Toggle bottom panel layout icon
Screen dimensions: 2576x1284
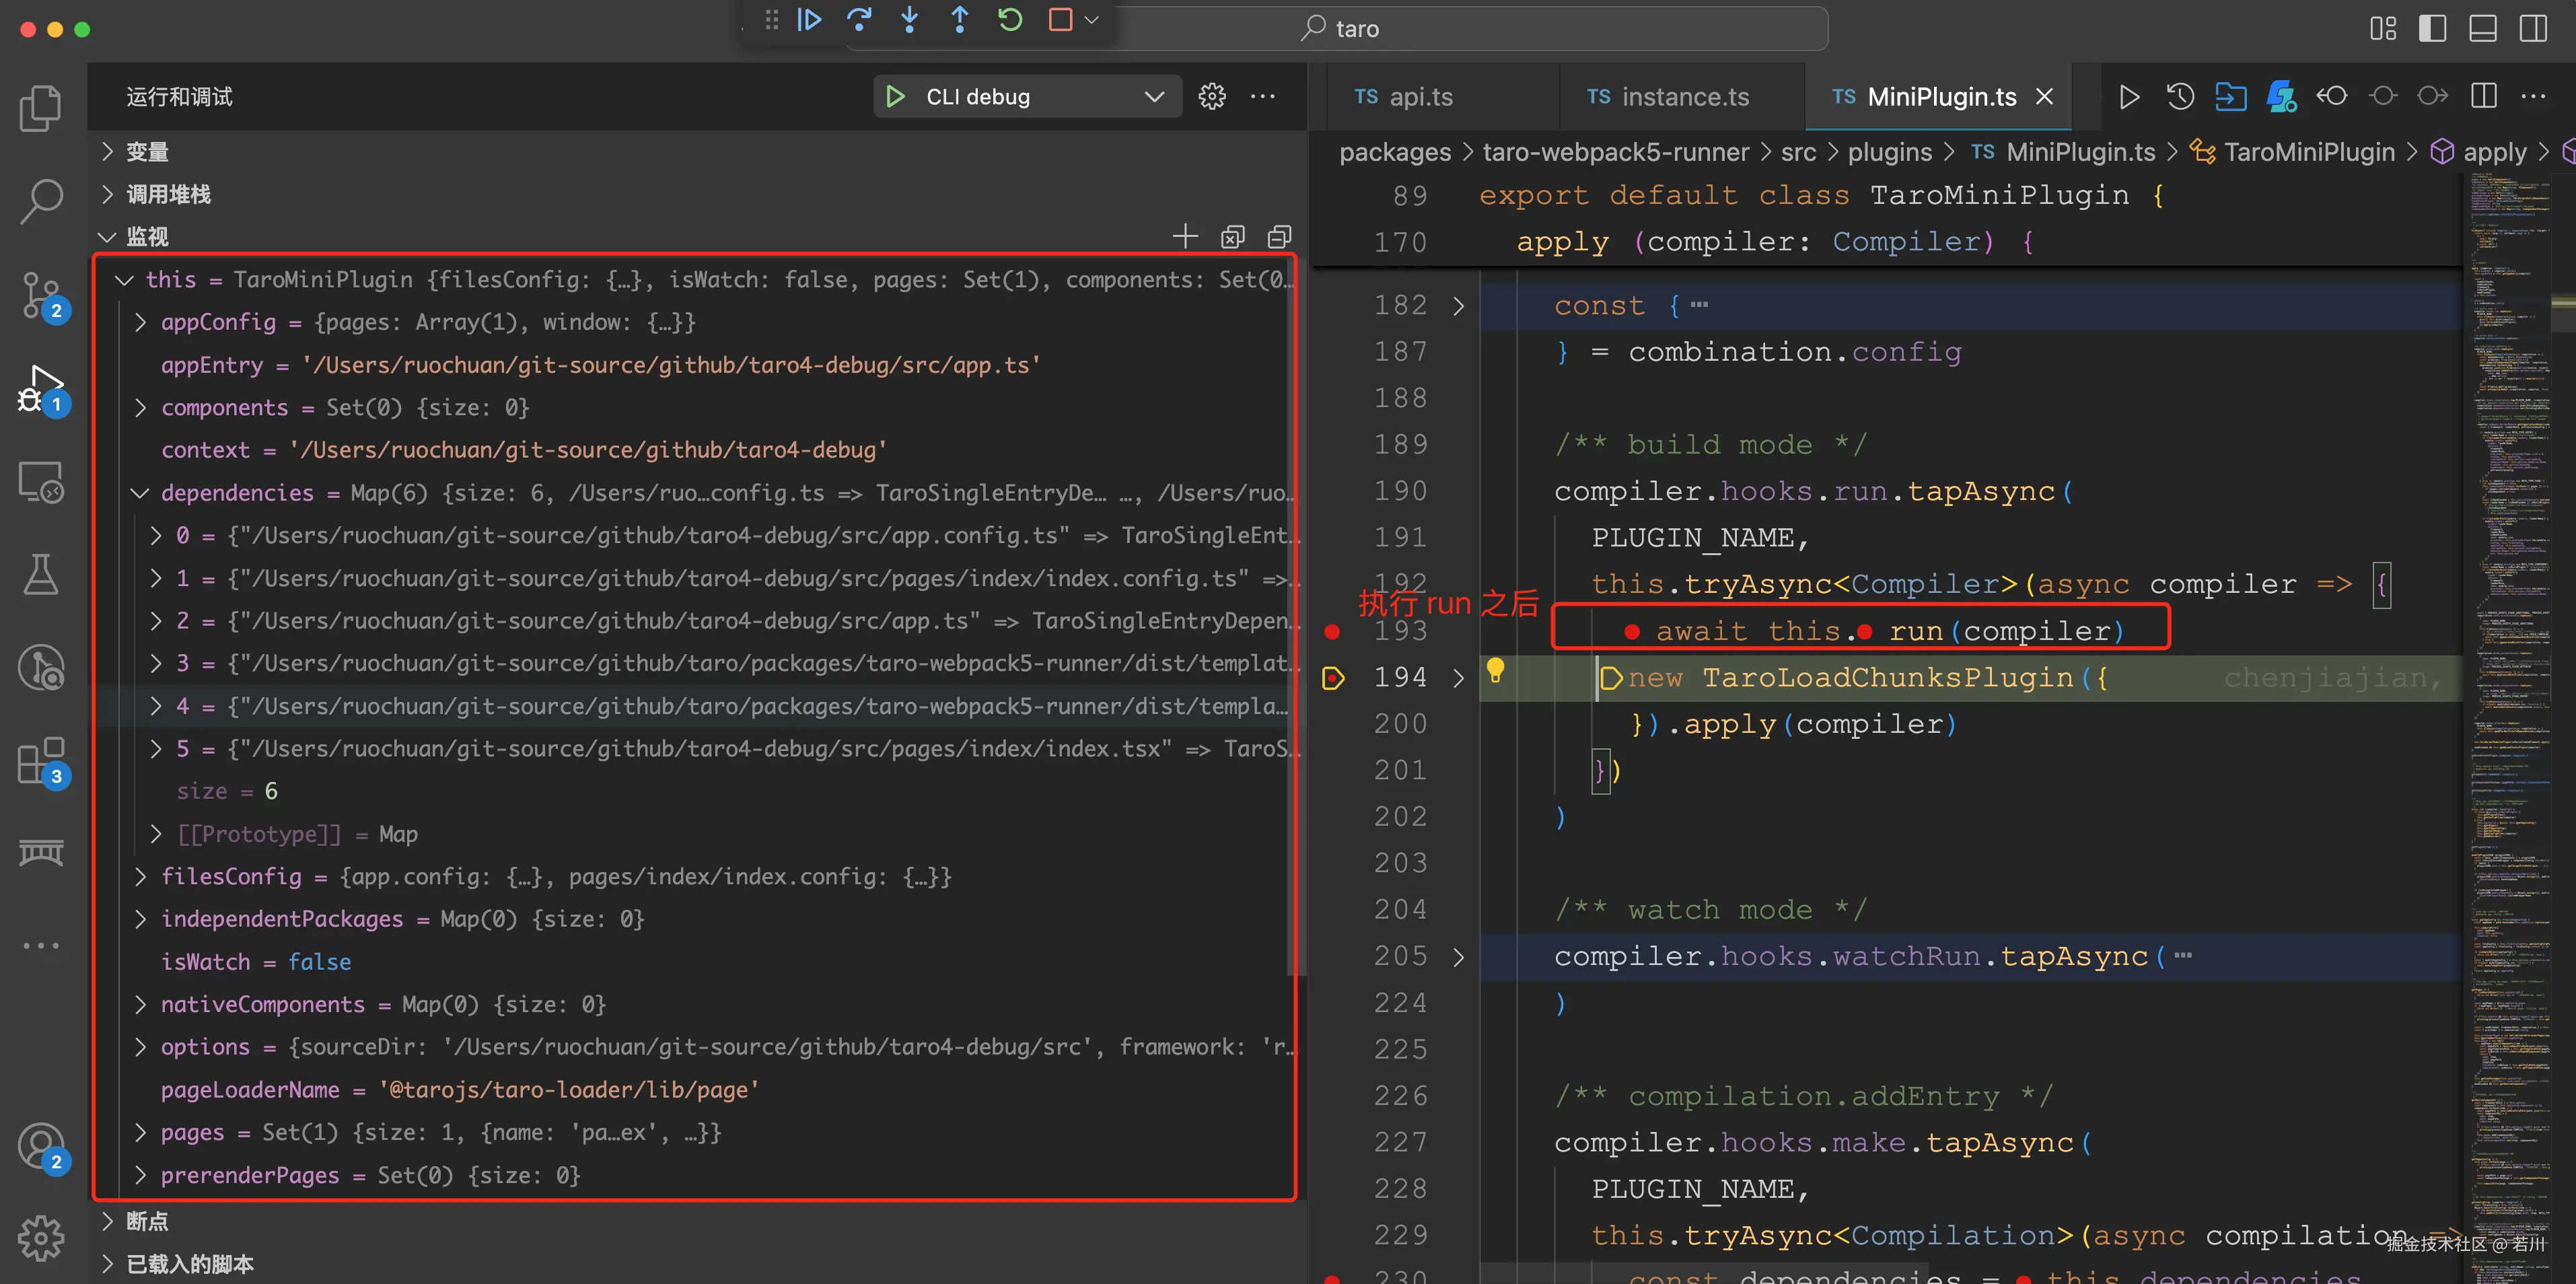[2483, 29]
